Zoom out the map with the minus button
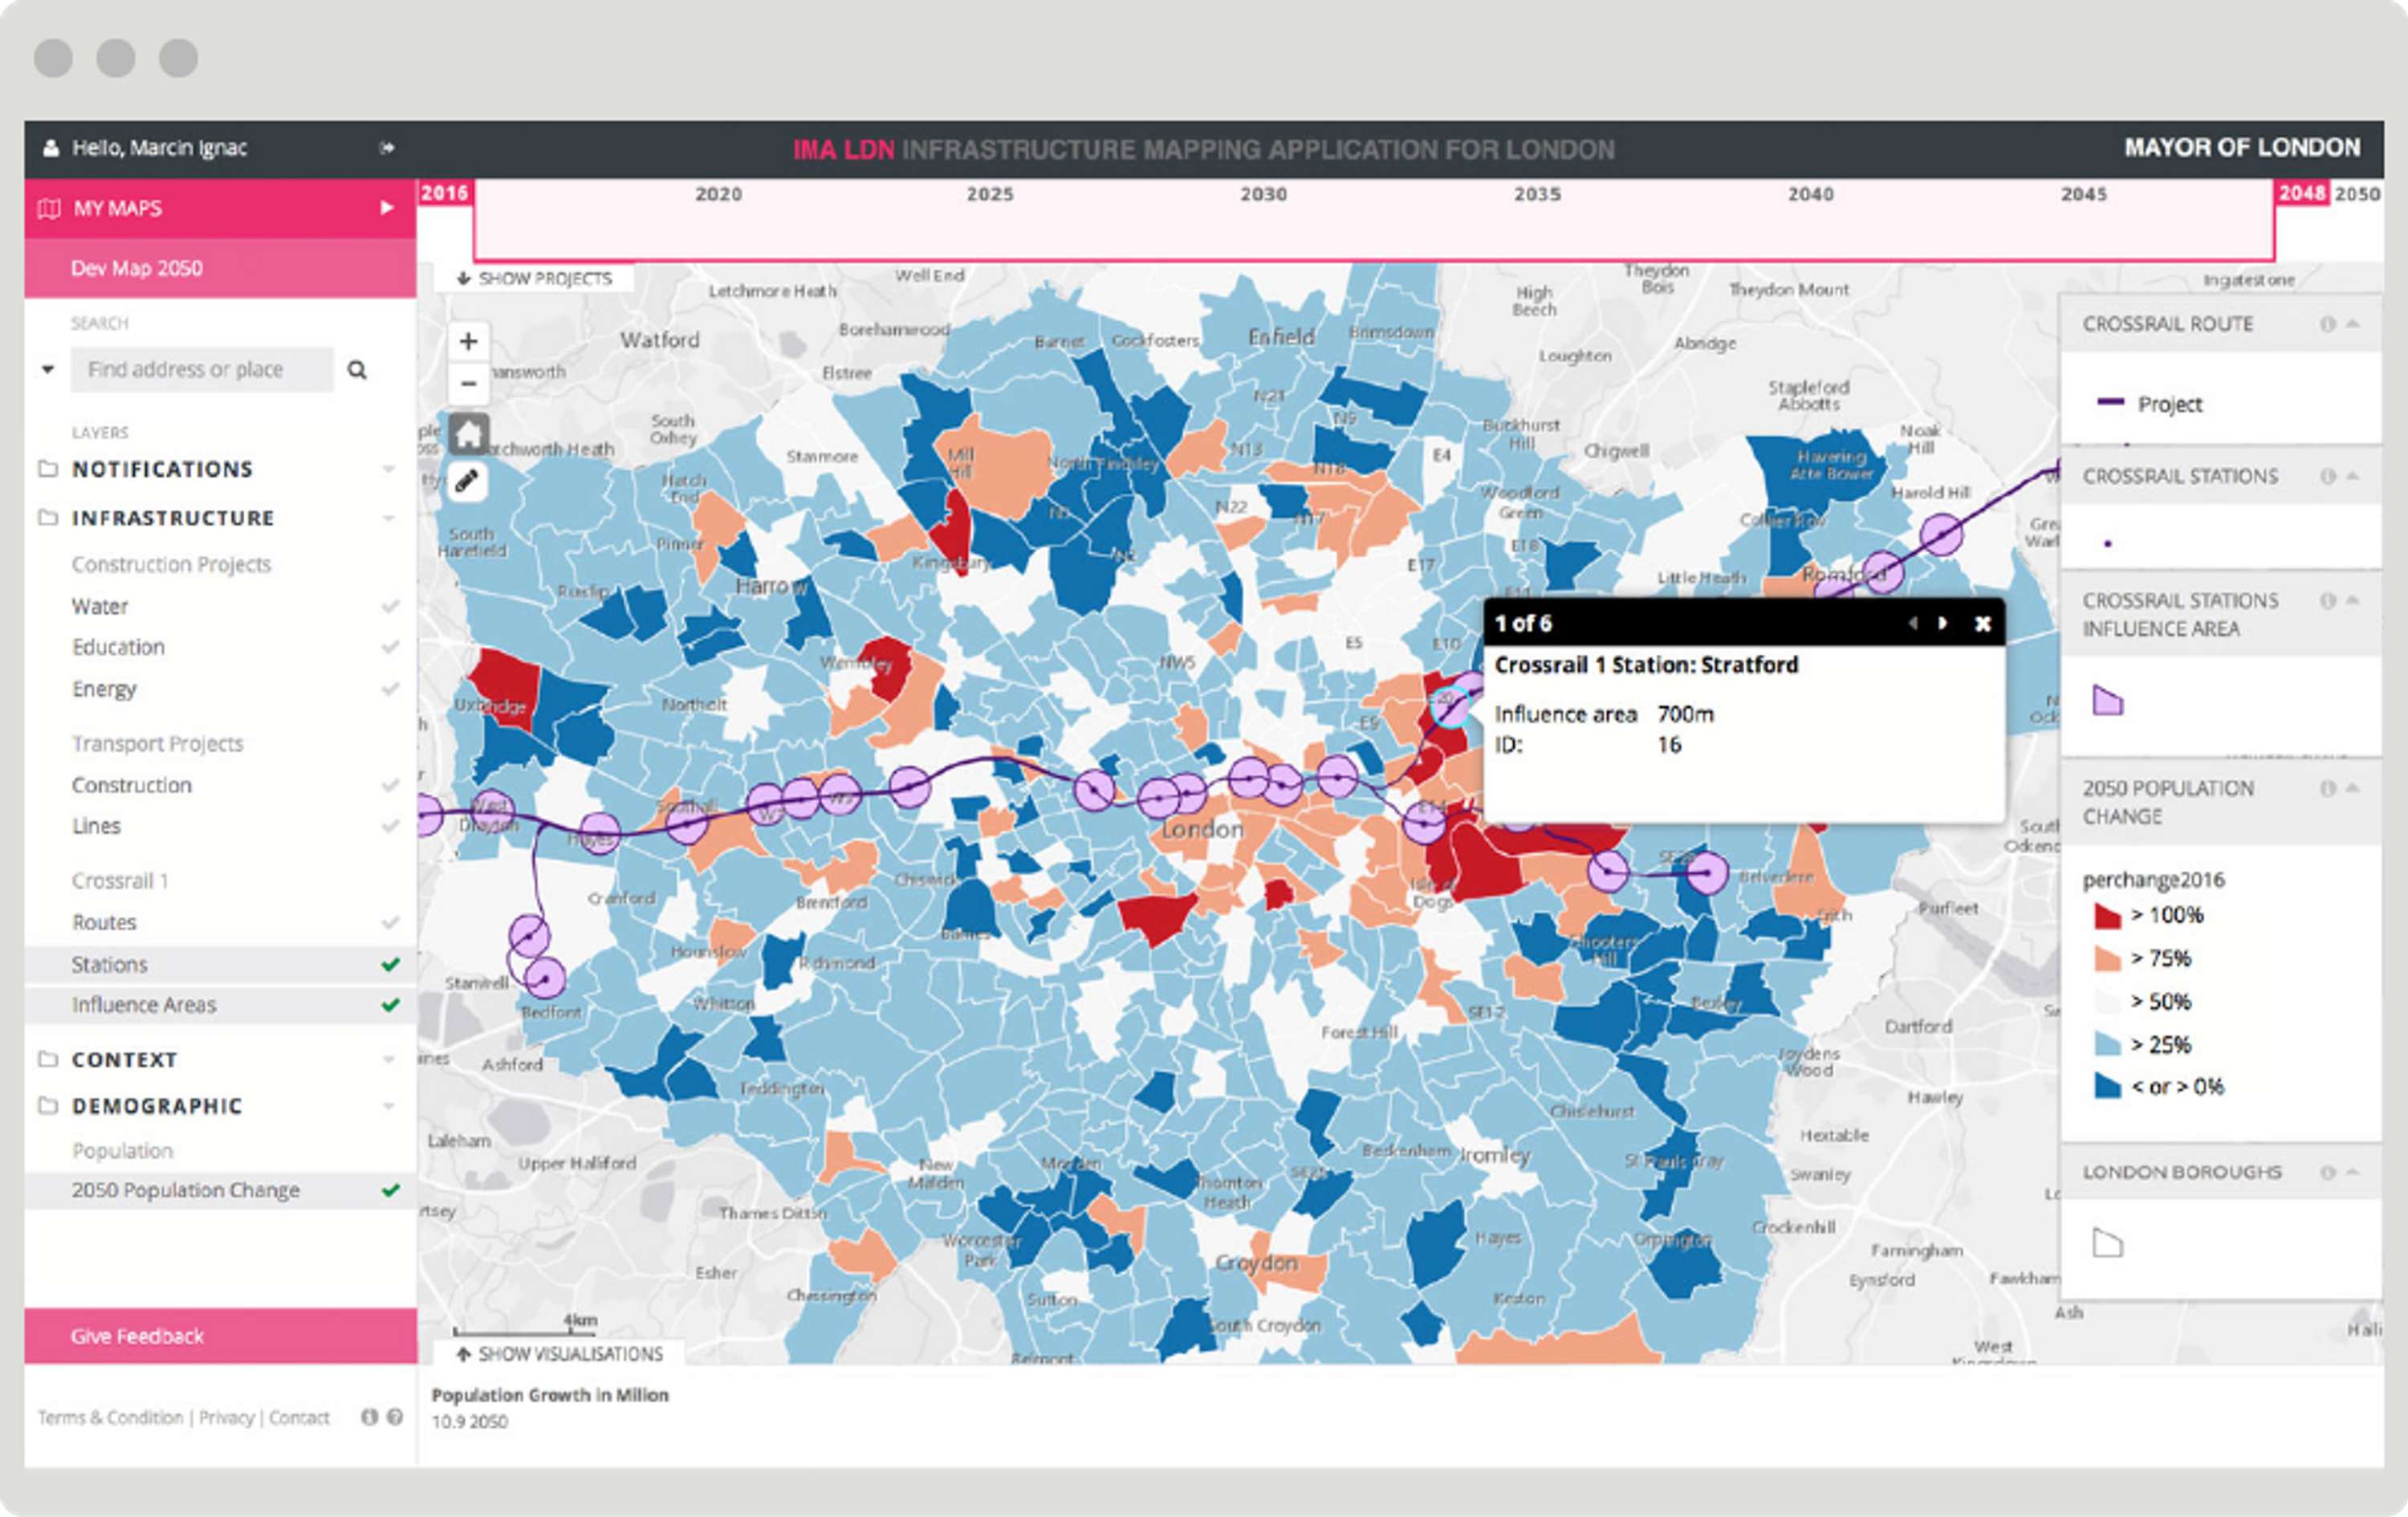The height and width of the screenshot is (1517, 2408). tap(468, 384)
